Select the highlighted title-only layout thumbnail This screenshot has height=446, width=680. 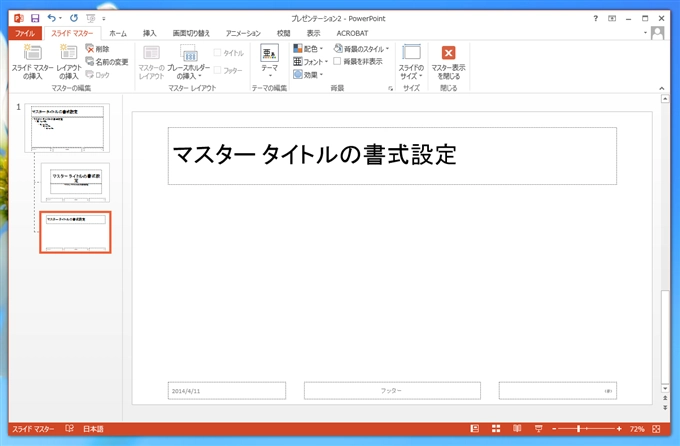pyautogui.click(x=75, y=232)
